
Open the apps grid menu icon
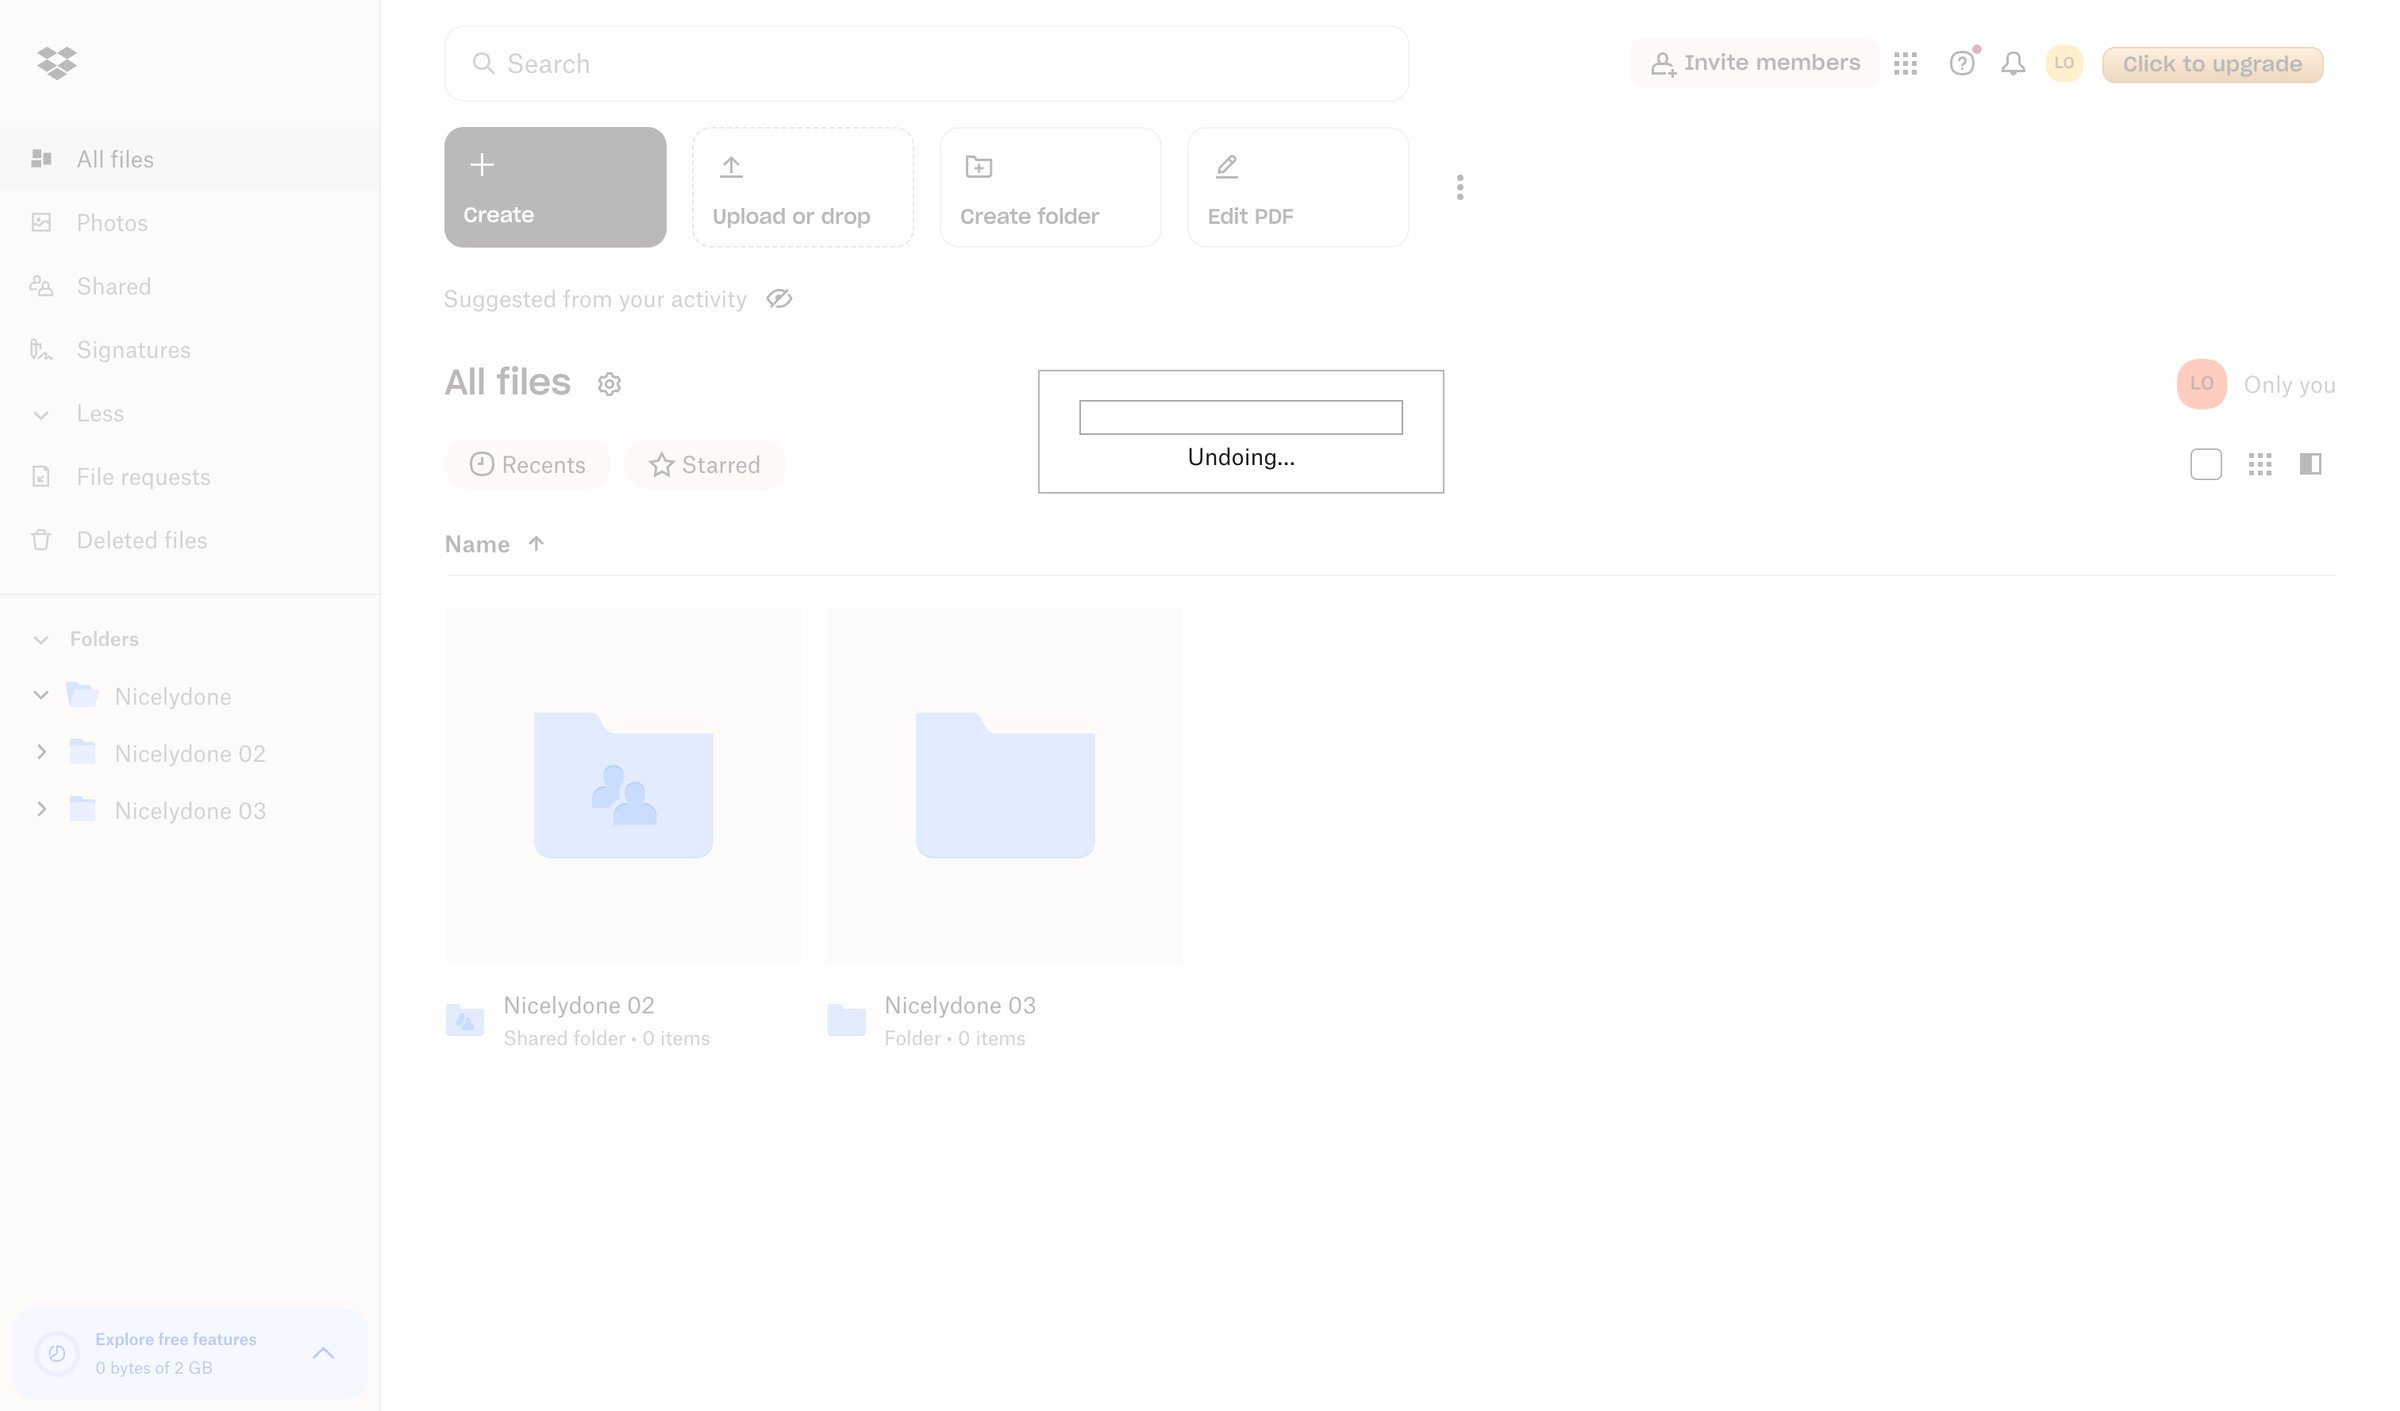[1905, 64]
